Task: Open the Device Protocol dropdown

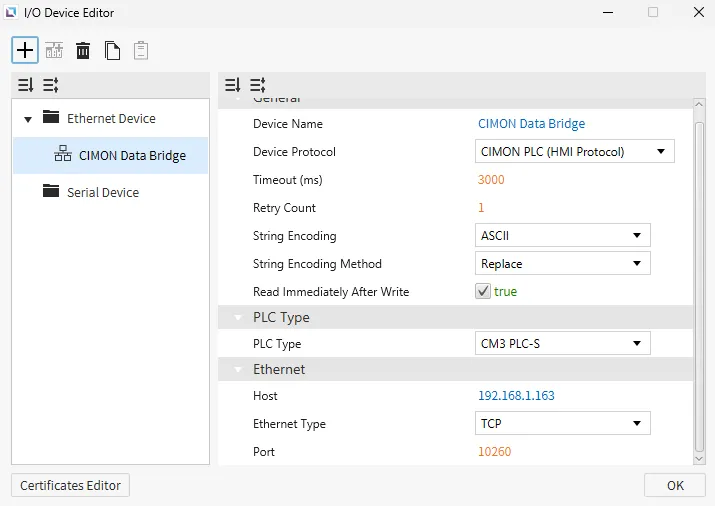Action: click(x=574, y=152)
